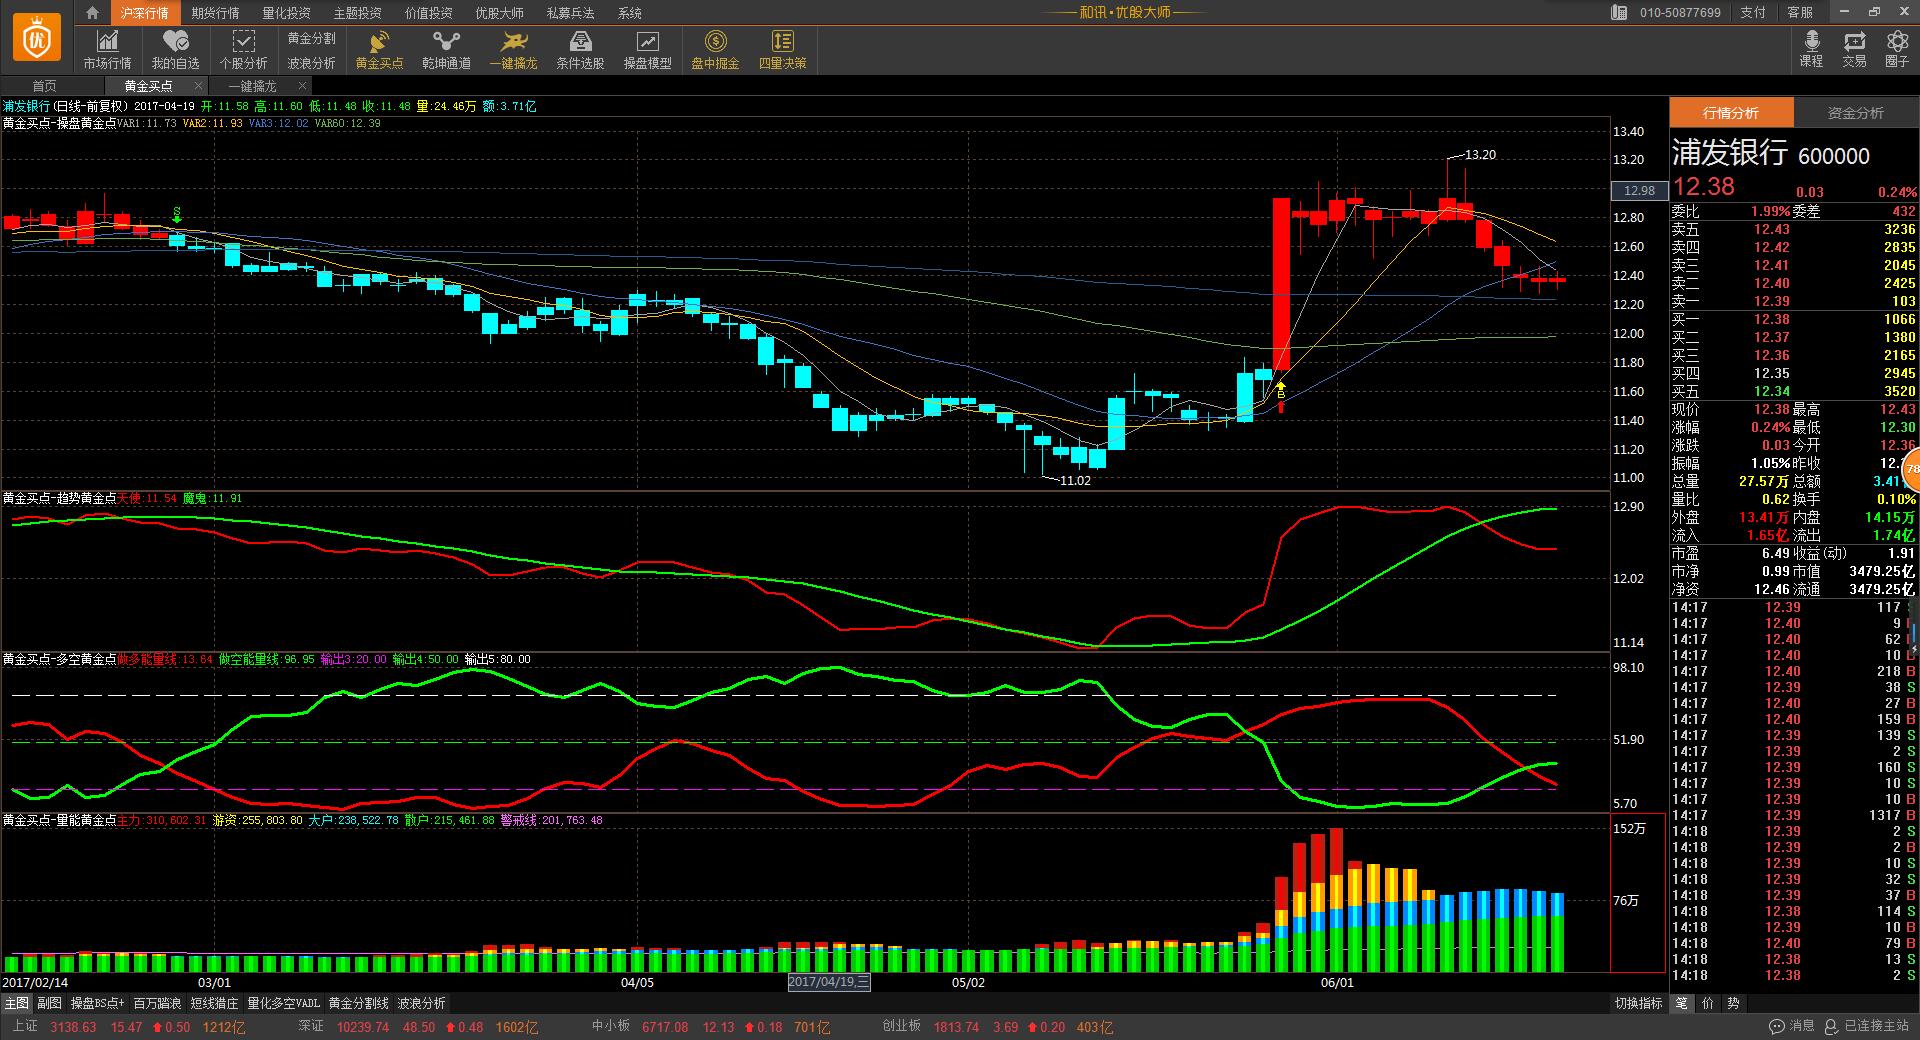Select 价 price tab
The height and width of the screenshot is (1040, 1920).
coord(1708,1003)
